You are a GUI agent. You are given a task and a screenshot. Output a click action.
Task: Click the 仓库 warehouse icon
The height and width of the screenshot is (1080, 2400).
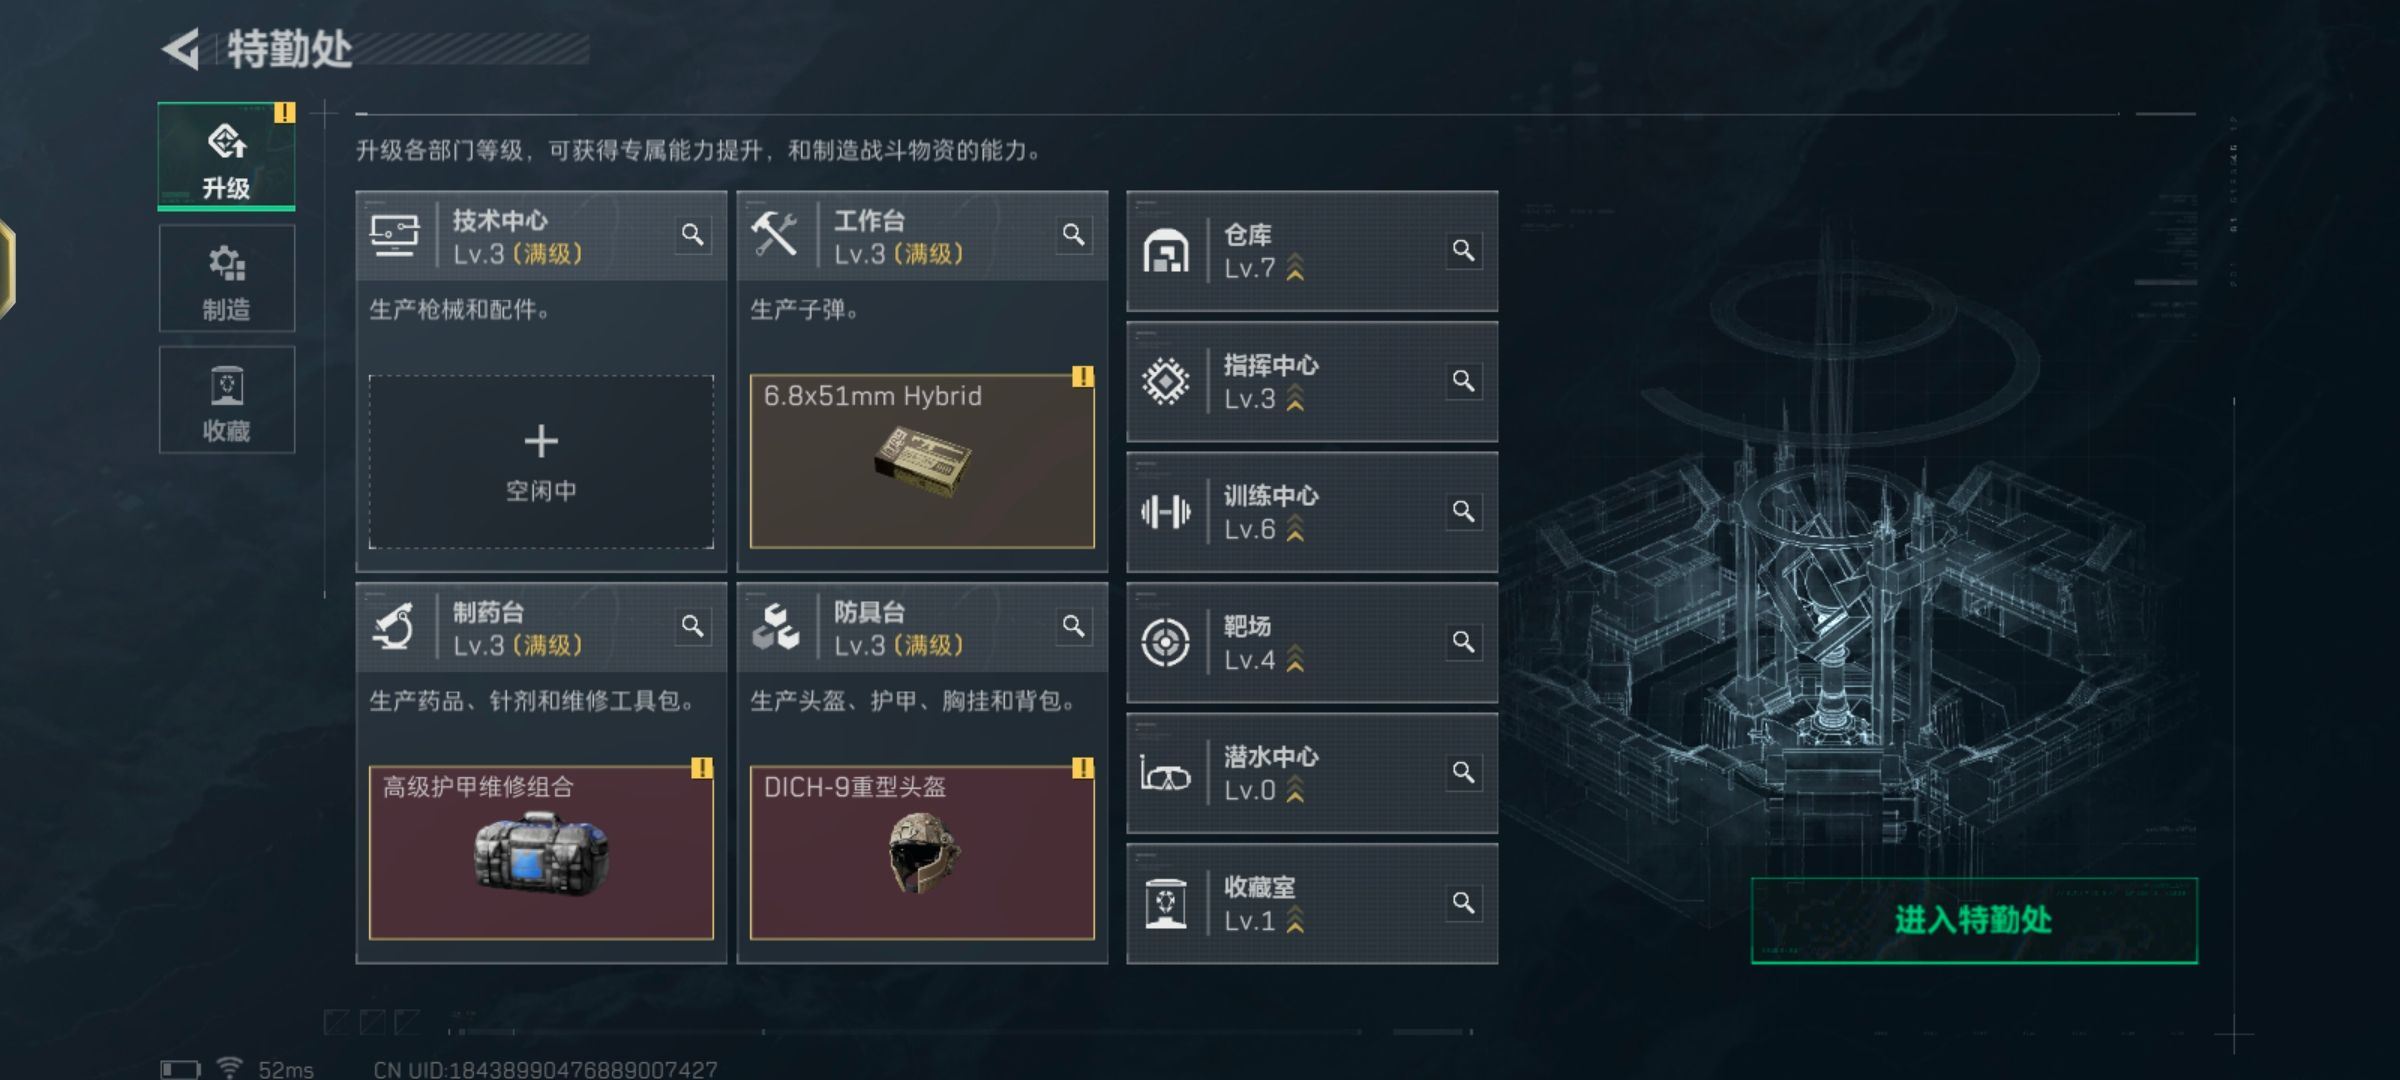(x=1166, y=251)
